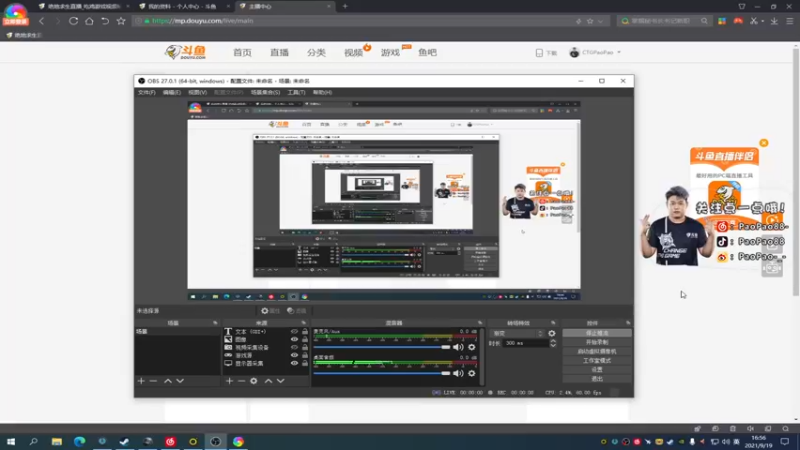
Task: Open transition properties gear icon
Action: [552, 333]
